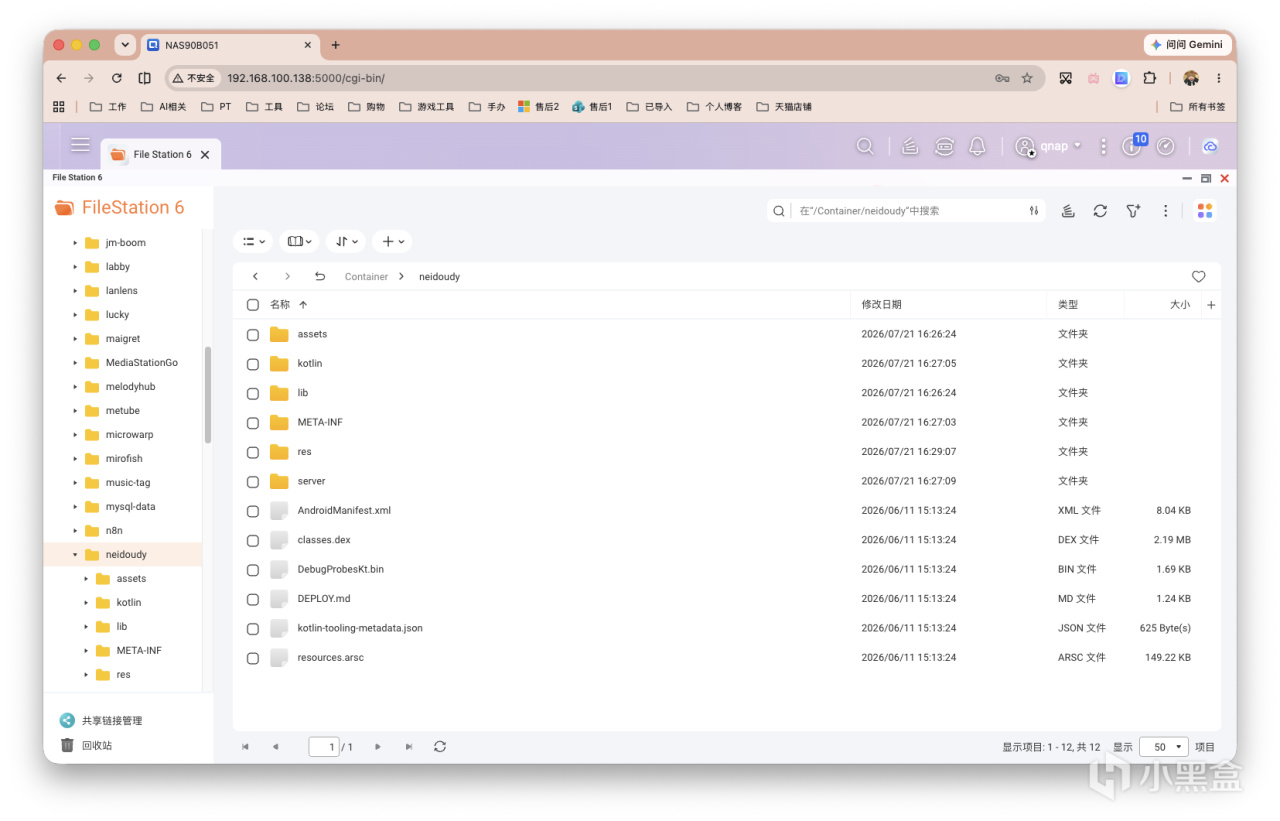Open the QNAP main menu hamburger icon
Screen dimensions: 1280x821
81,145
